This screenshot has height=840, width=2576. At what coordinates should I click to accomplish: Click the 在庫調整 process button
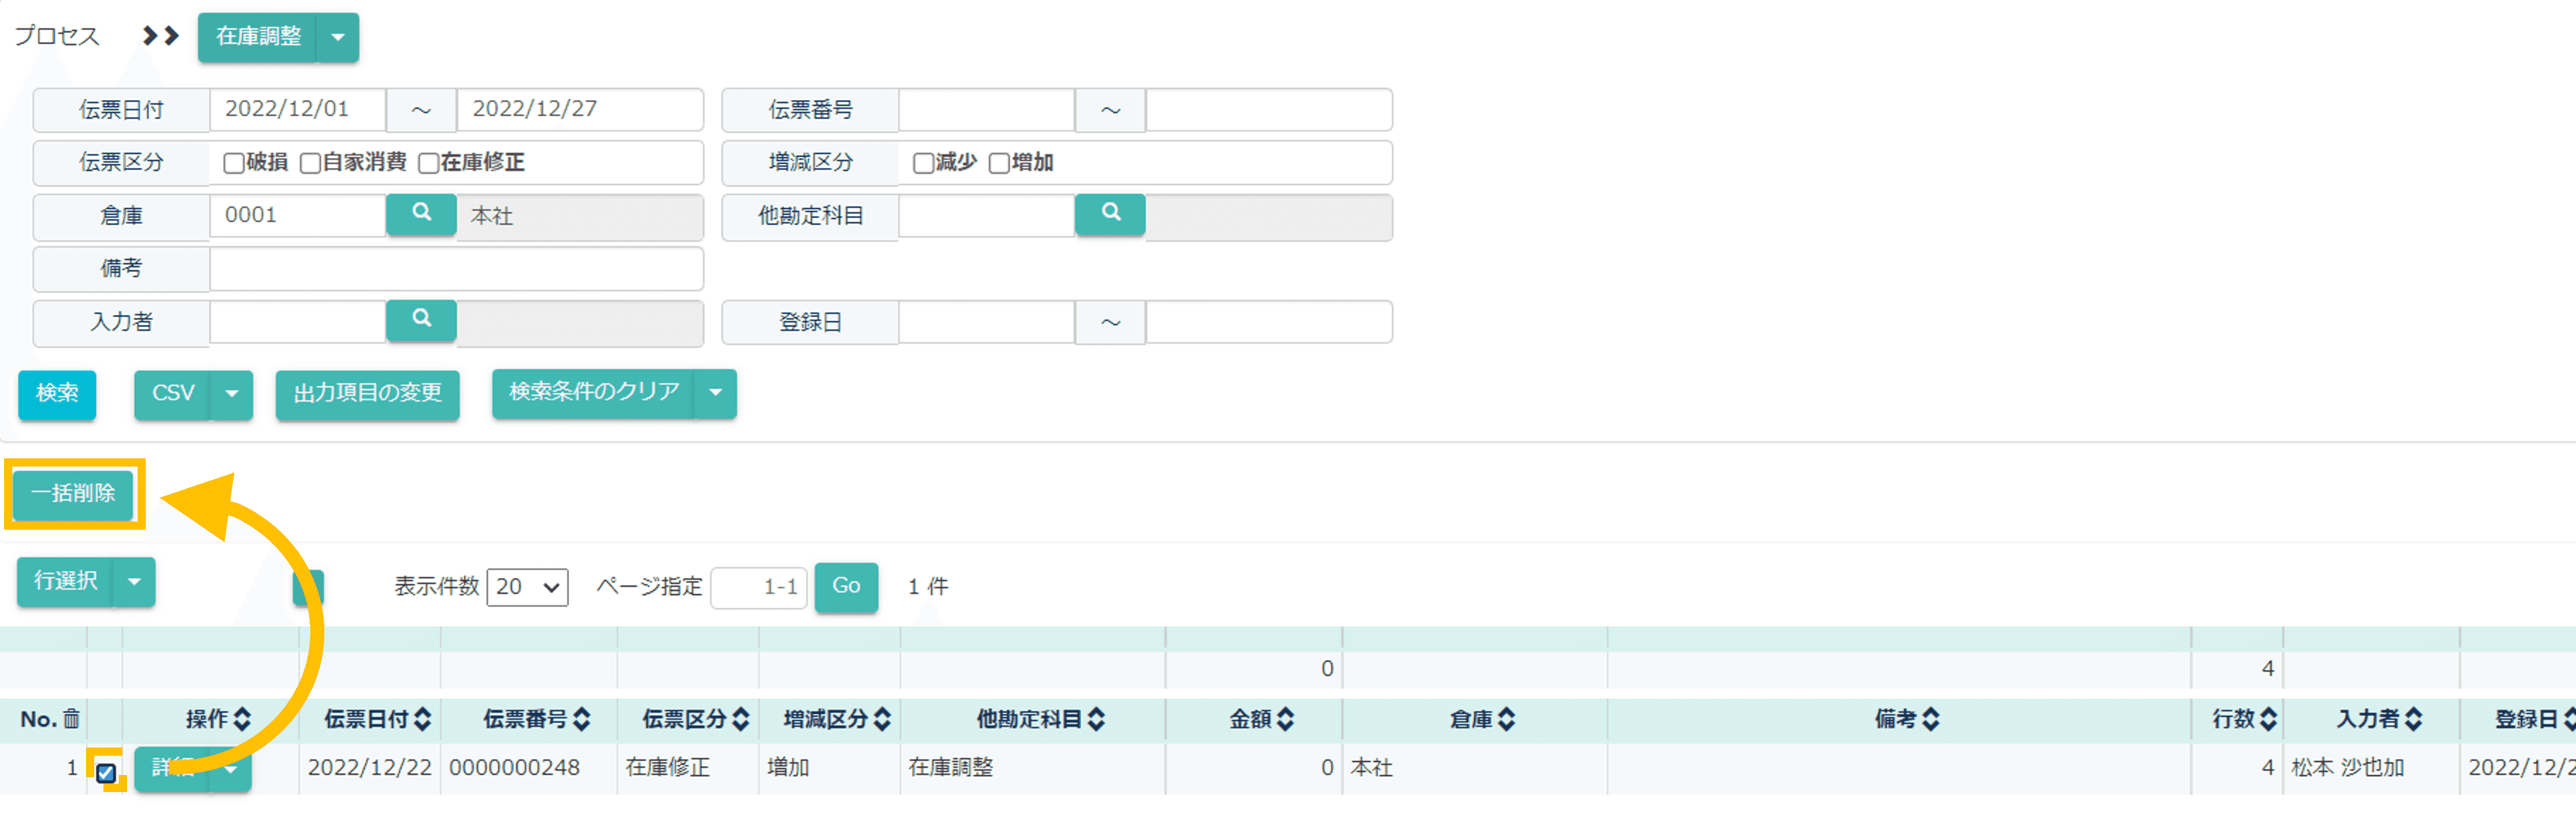pyautogui.click(x=258, y=37)
